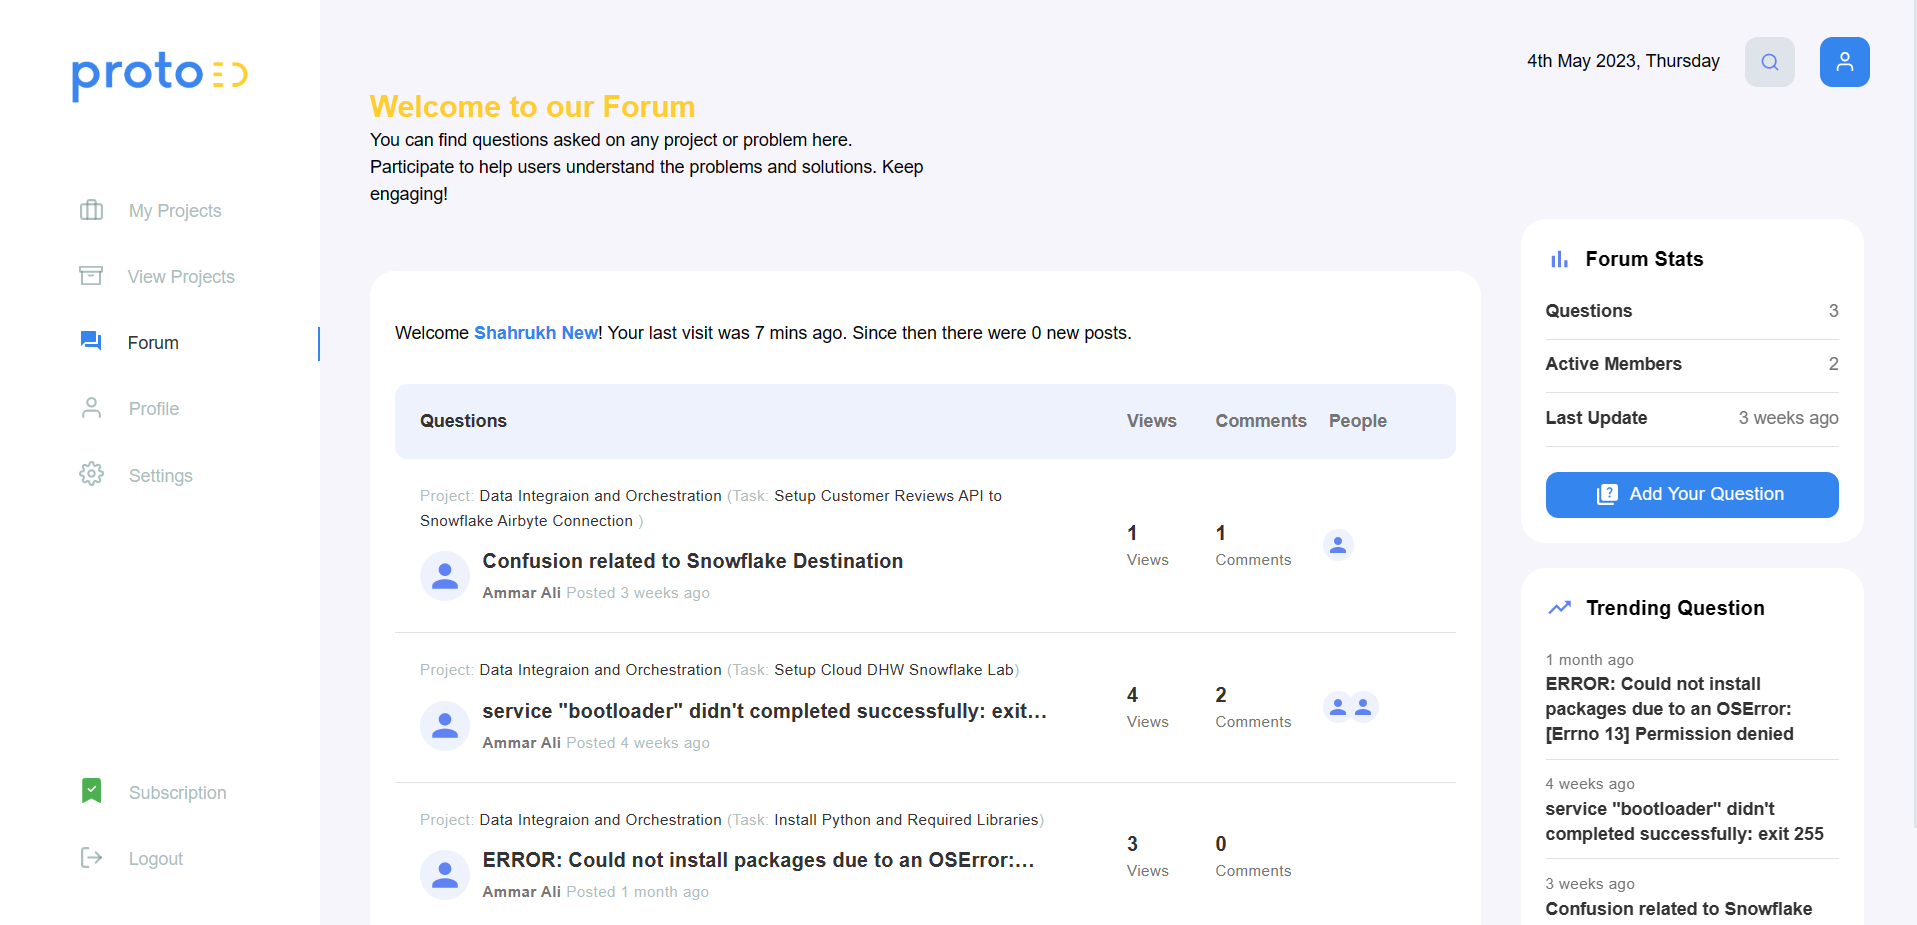Image resolution: width=1917 pixels, height=925 pixels.
Task: Click the Subscription bookmark icon
Action: [91, 791]
